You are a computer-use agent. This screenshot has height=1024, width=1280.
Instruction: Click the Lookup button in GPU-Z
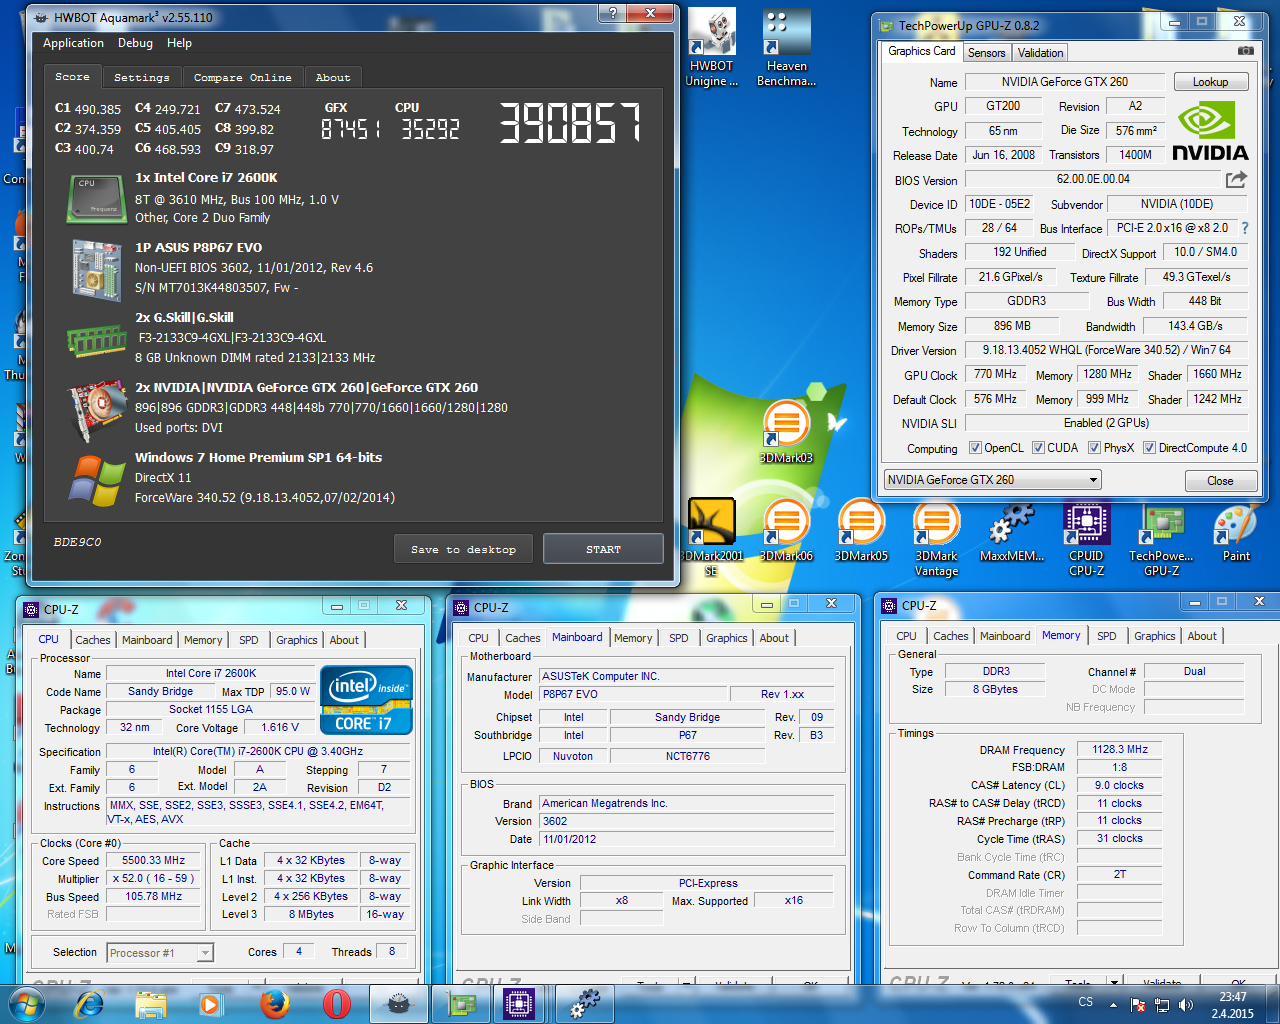(x=1210, y=82)
